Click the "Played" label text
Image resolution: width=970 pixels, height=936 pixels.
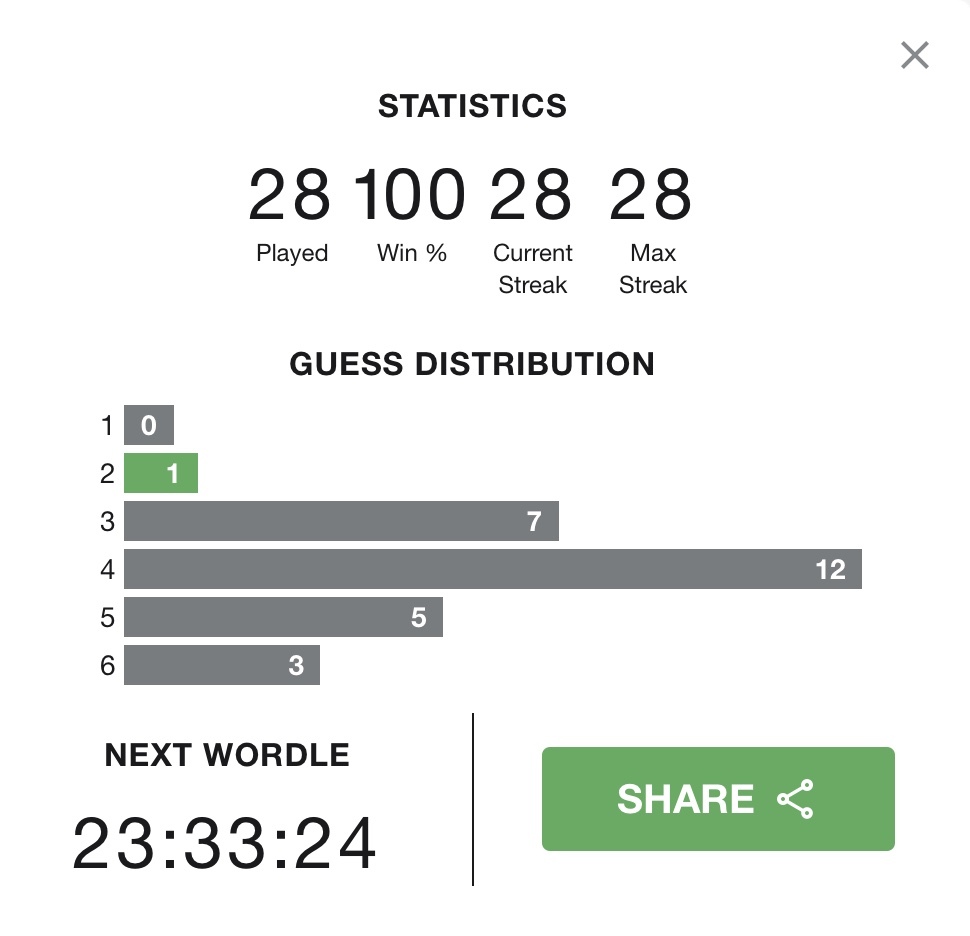(x=292, y=254)
